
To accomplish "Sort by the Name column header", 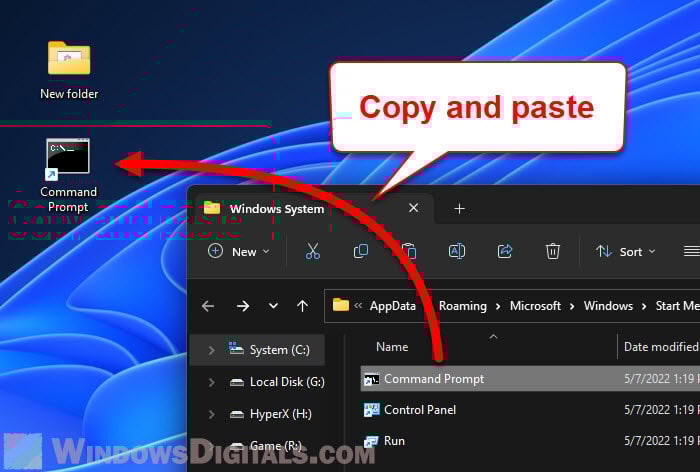I will (x=392, y=347).
